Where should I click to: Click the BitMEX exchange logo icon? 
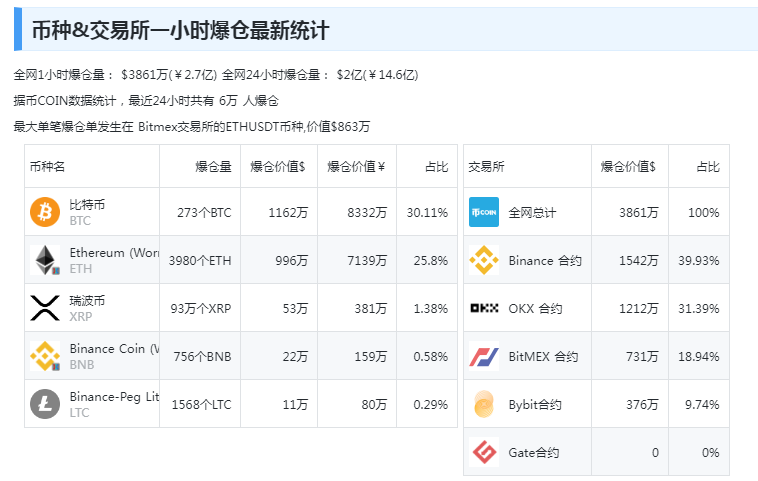(484, 356)
